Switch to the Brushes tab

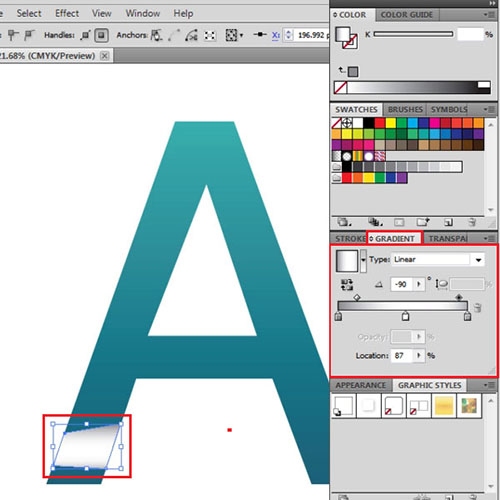click(405, 109)
